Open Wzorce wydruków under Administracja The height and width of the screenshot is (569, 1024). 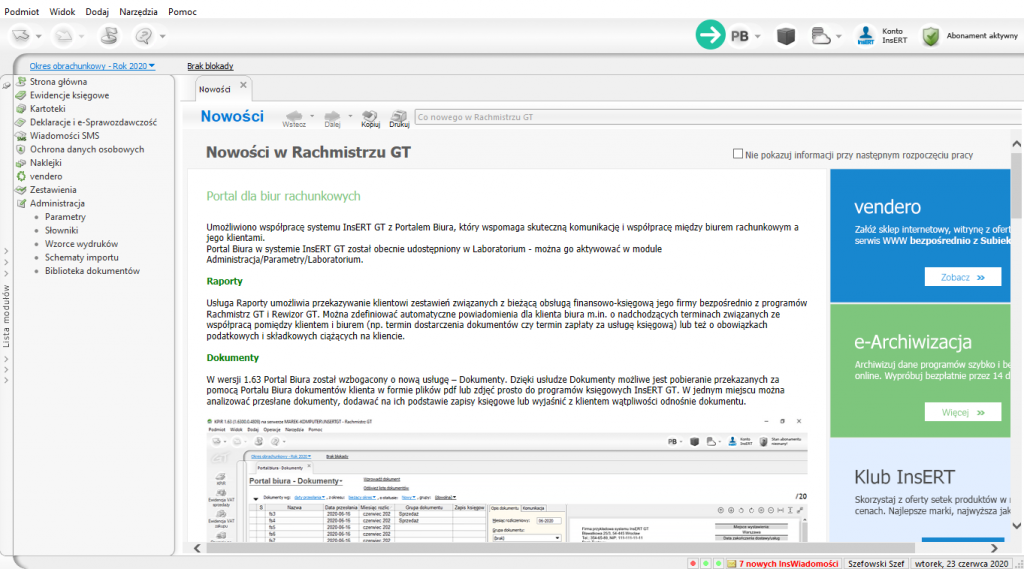coord(82,244)
